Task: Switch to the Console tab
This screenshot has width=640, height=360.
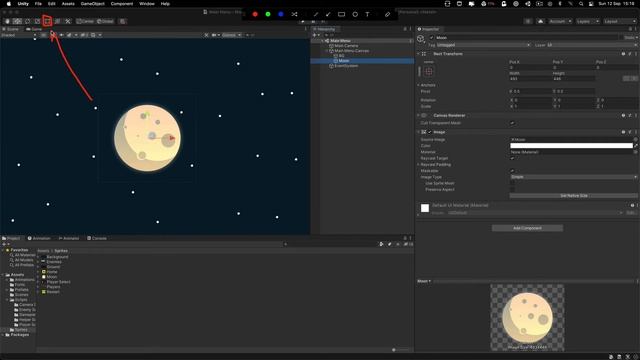Action: 97,238
